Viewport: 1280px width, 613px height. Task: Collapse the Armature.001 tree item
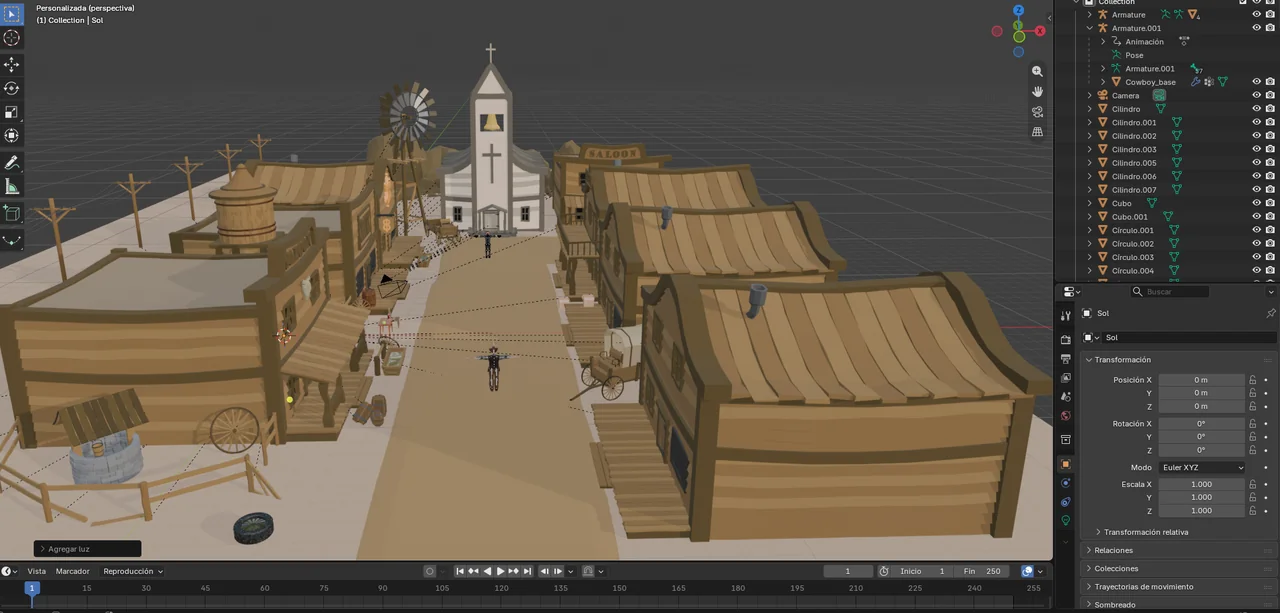click(x=1090, y=28)
